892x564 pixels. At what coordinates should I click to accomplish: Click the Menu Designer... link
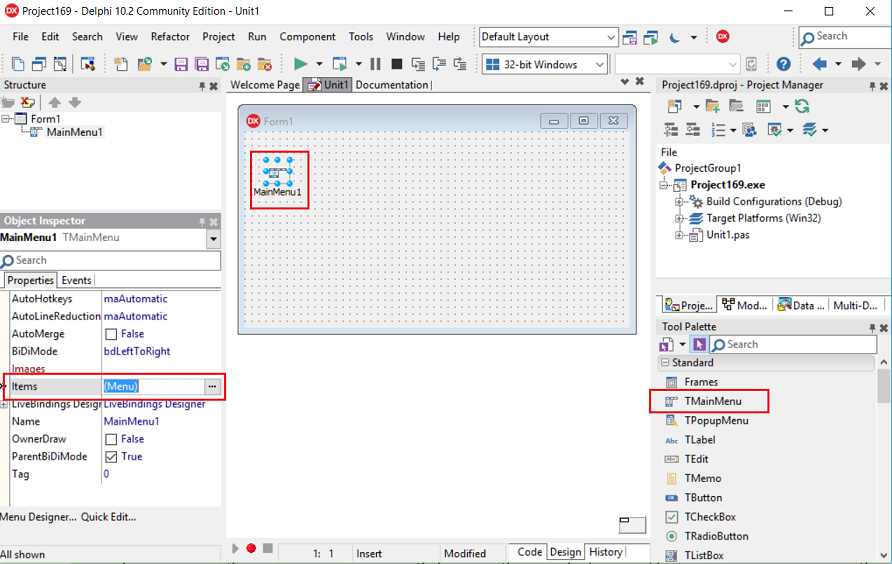[38, 517]
